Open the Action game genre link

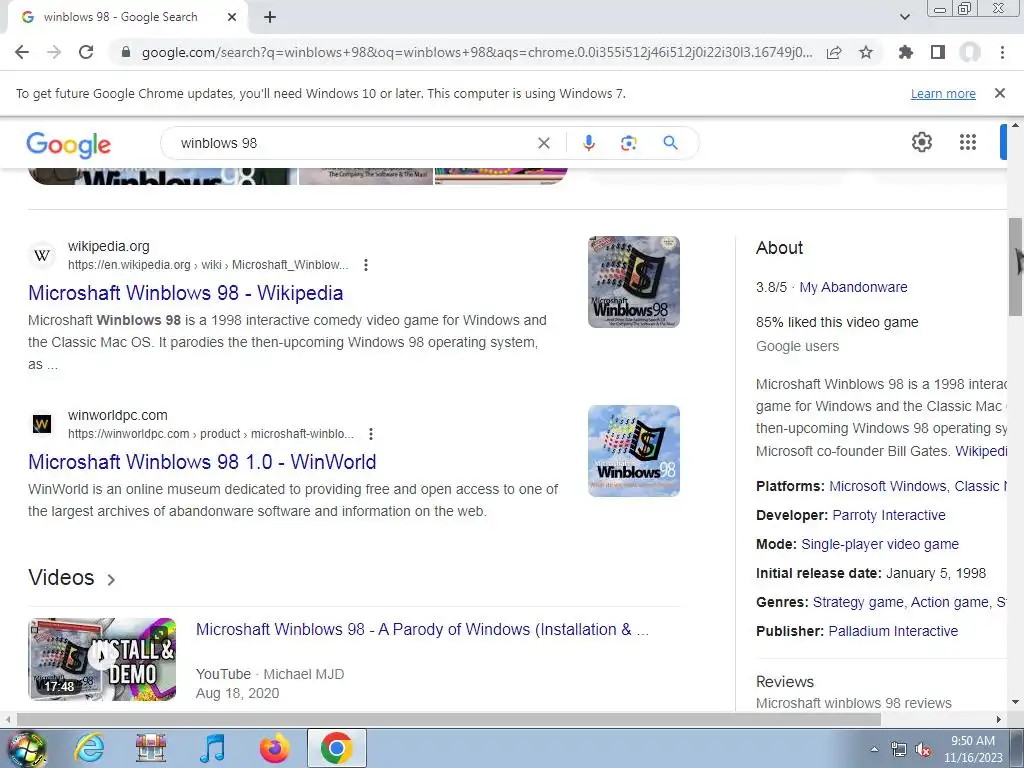(950, 602)
